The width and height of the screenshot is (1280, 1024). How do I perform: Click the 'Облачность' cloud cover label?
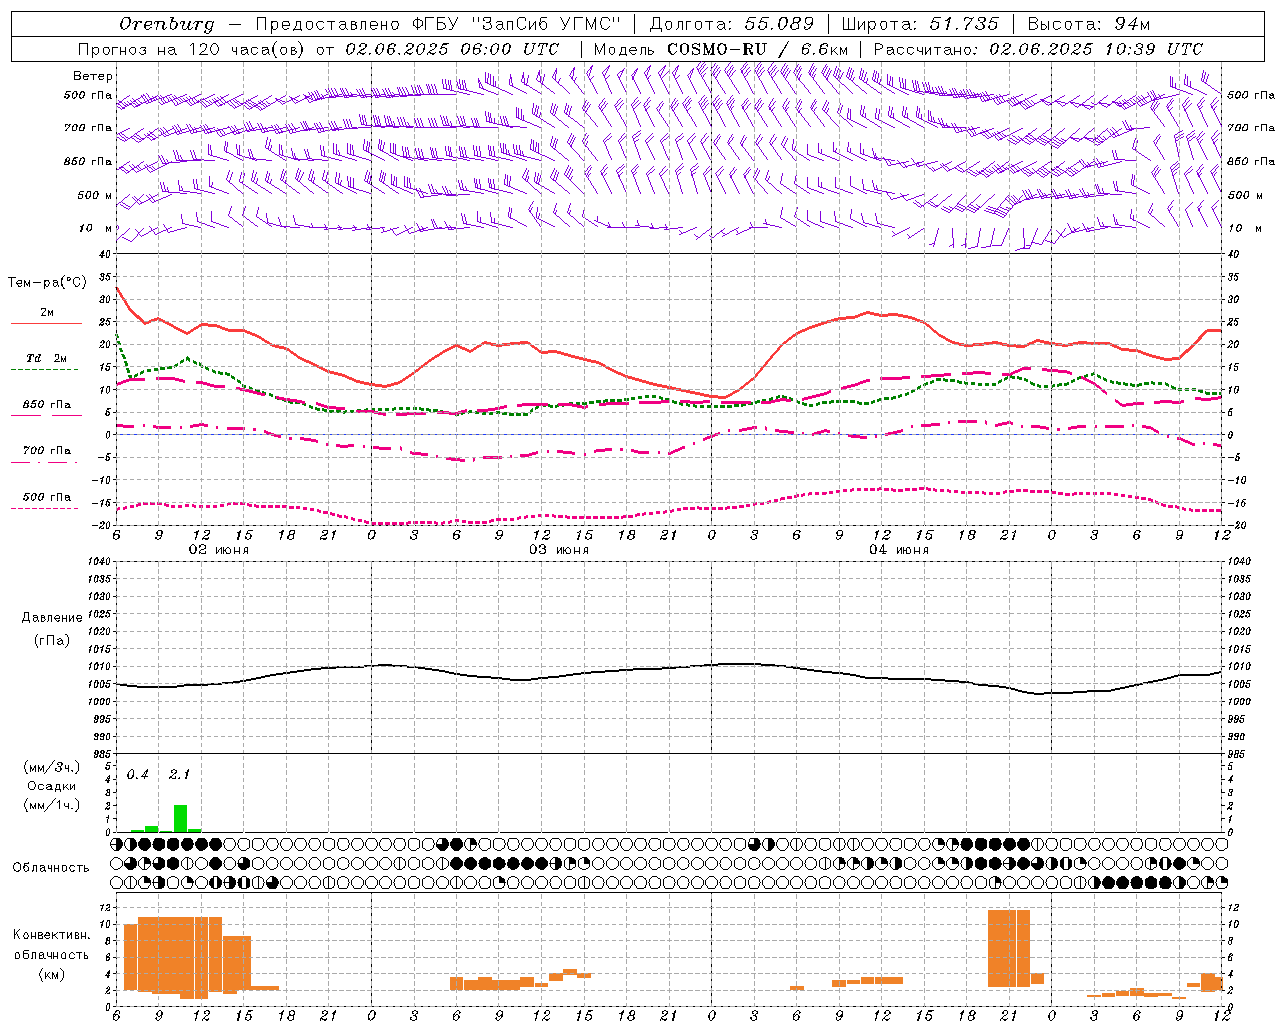[51, 868]
